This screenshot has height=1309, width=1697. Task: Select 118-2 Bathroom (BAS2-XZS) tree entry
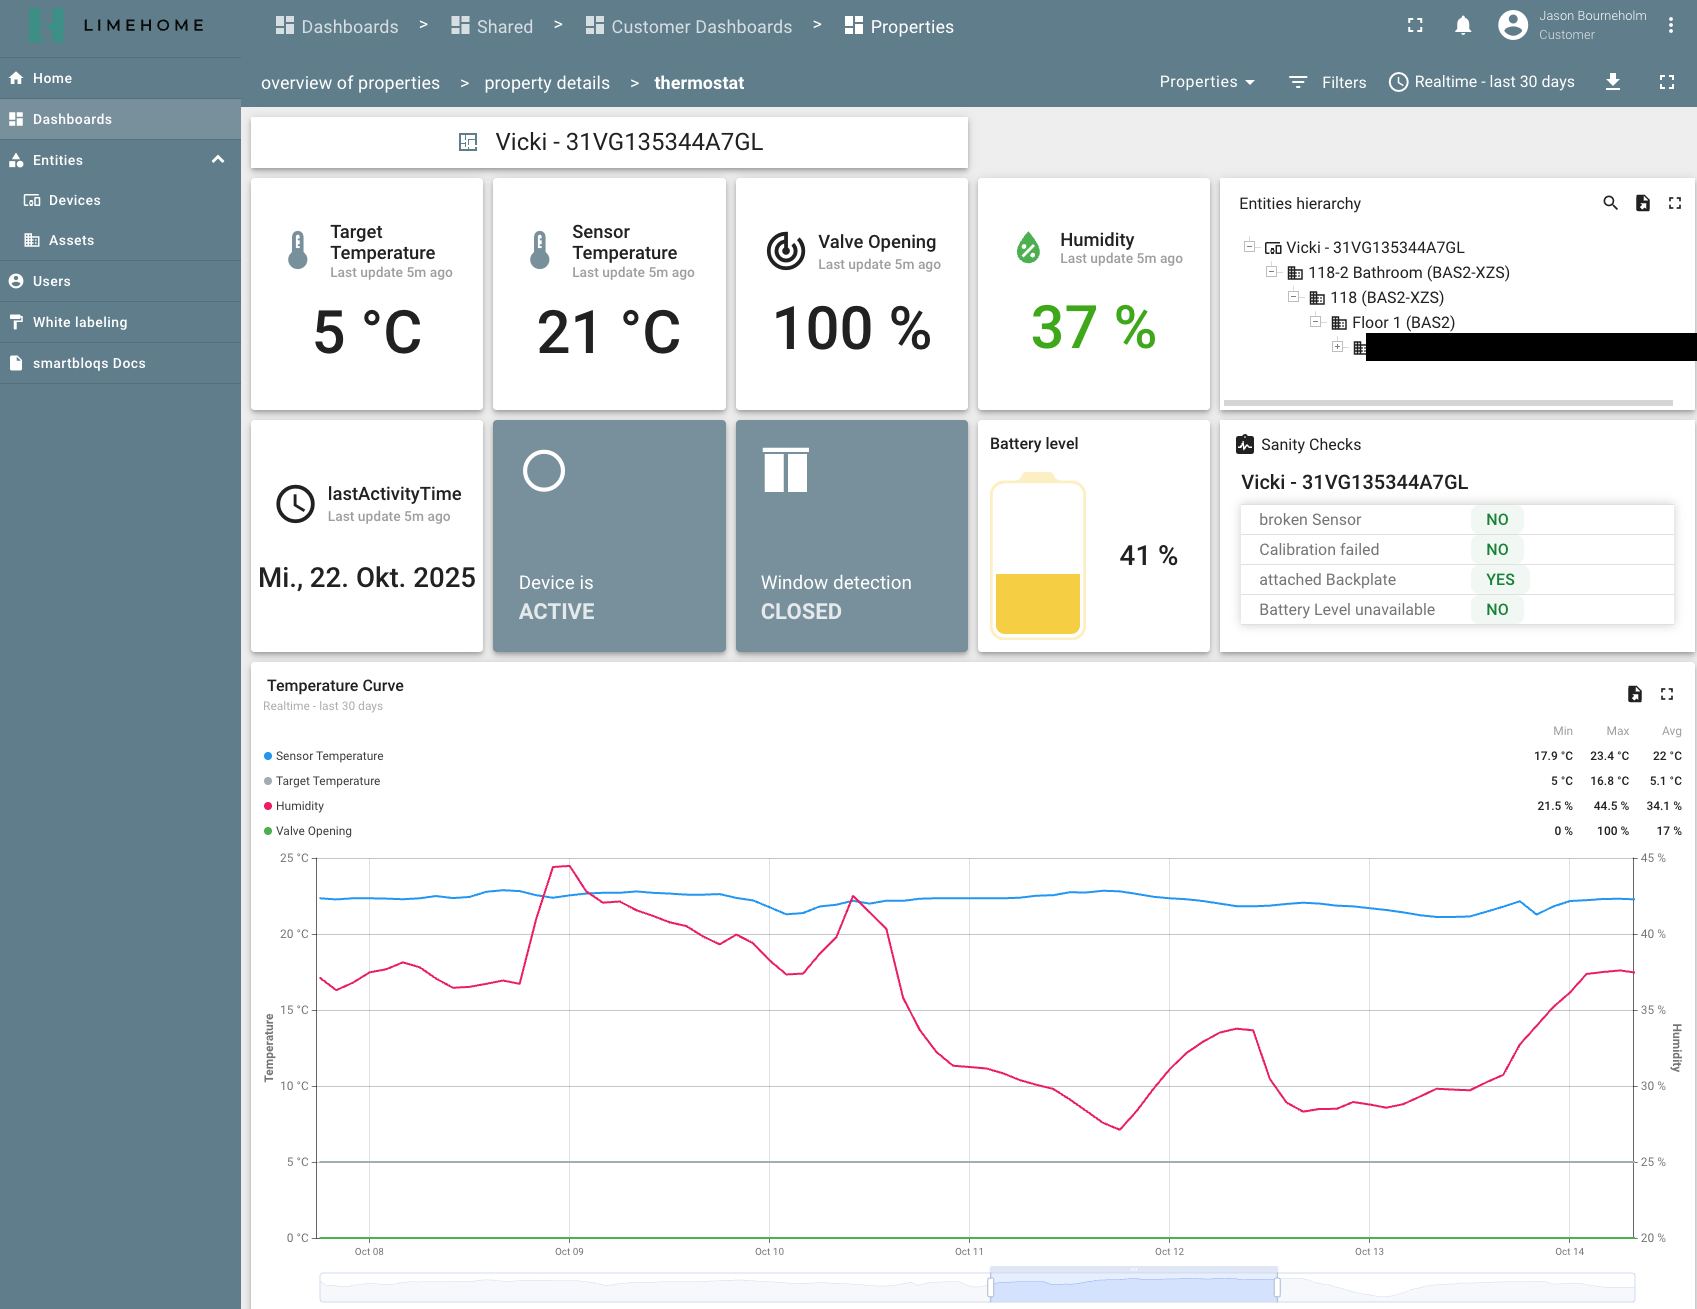point(1408,272)
